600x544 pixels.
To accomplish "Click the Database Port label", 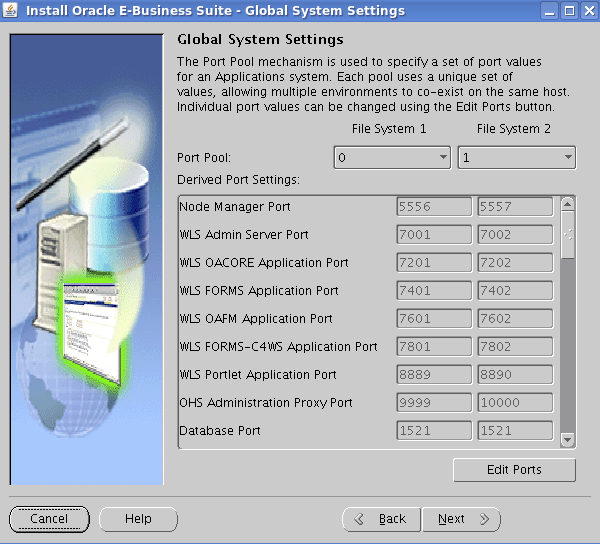I will [220, 431].
